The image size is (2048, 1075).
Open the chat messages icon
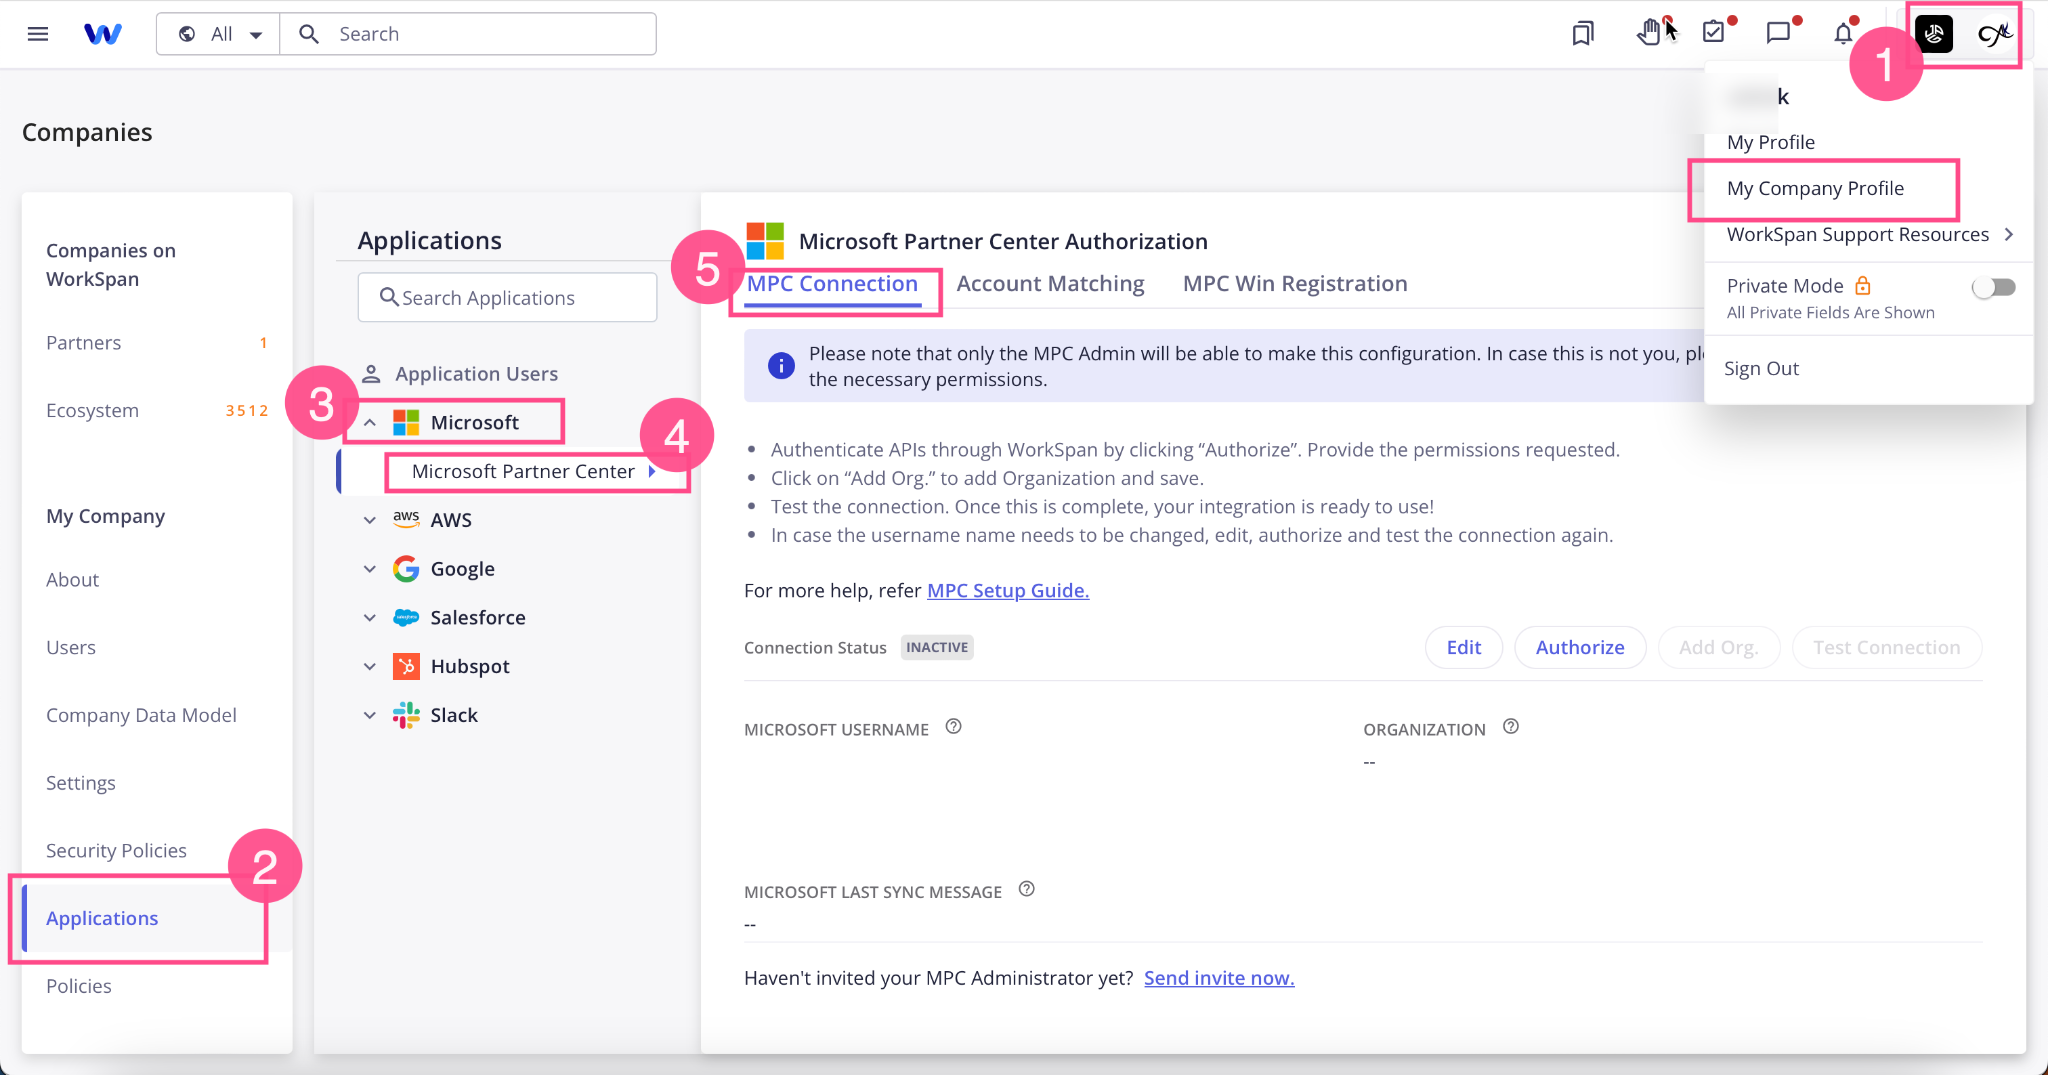pyautogui.click(x=1778, y=33)
